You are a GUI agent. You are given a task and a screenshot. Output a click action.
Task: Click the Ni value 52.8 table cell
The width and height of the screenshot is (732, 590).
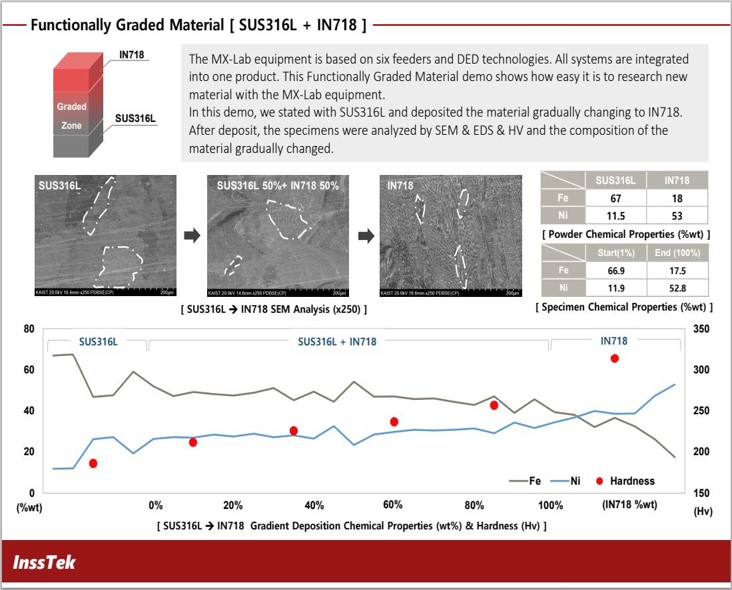[x=677, y=288]
